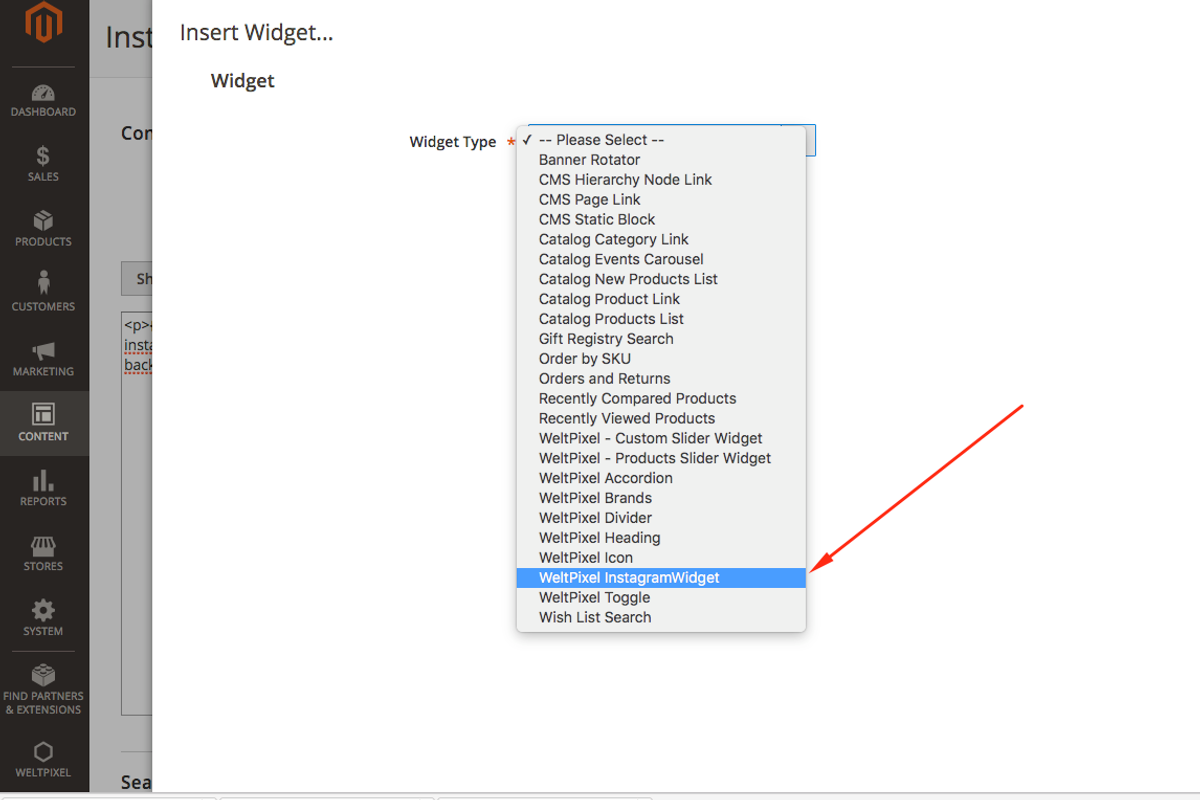1200x800 pixels.
Task: Choose Gift Registry Search option
Action: pyautogui.click(x=661, y=339)
